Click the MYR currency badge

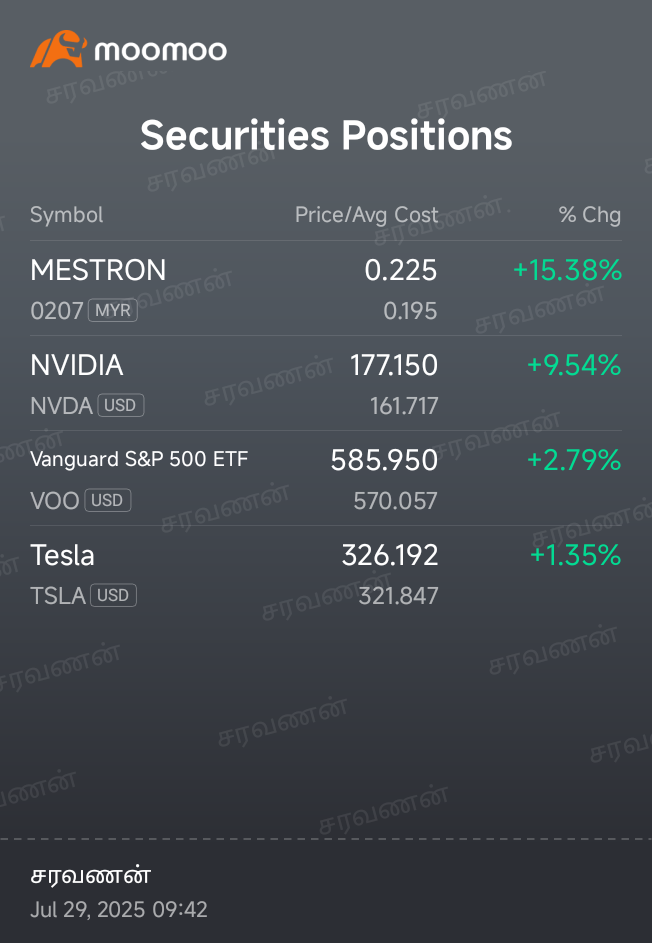pyautogui.click(x=113, y=311)
